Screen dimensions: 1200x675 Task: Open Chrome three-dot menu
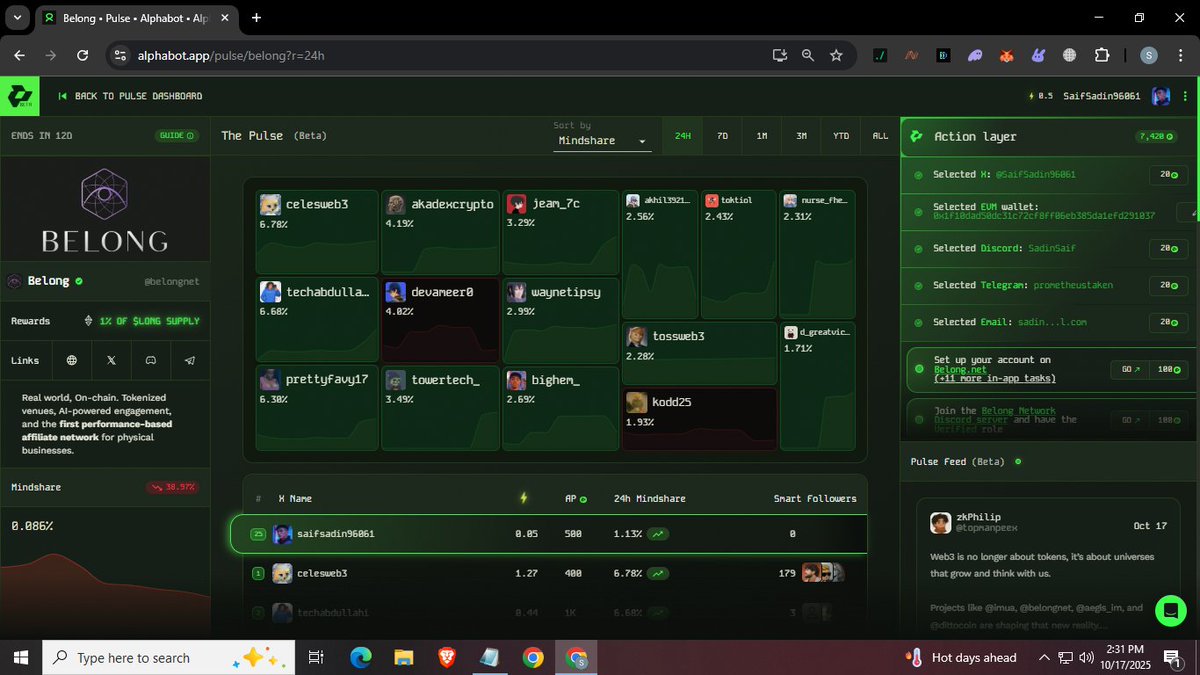[1179, 55]
